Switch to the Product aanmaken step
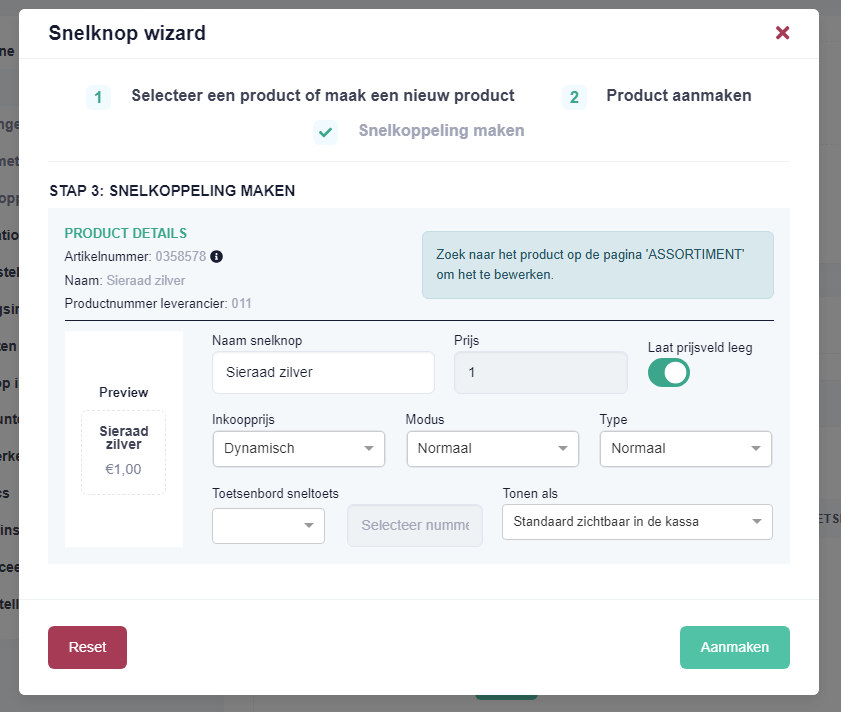Screen dimensions: 841x712 click(x=678, y=96)
